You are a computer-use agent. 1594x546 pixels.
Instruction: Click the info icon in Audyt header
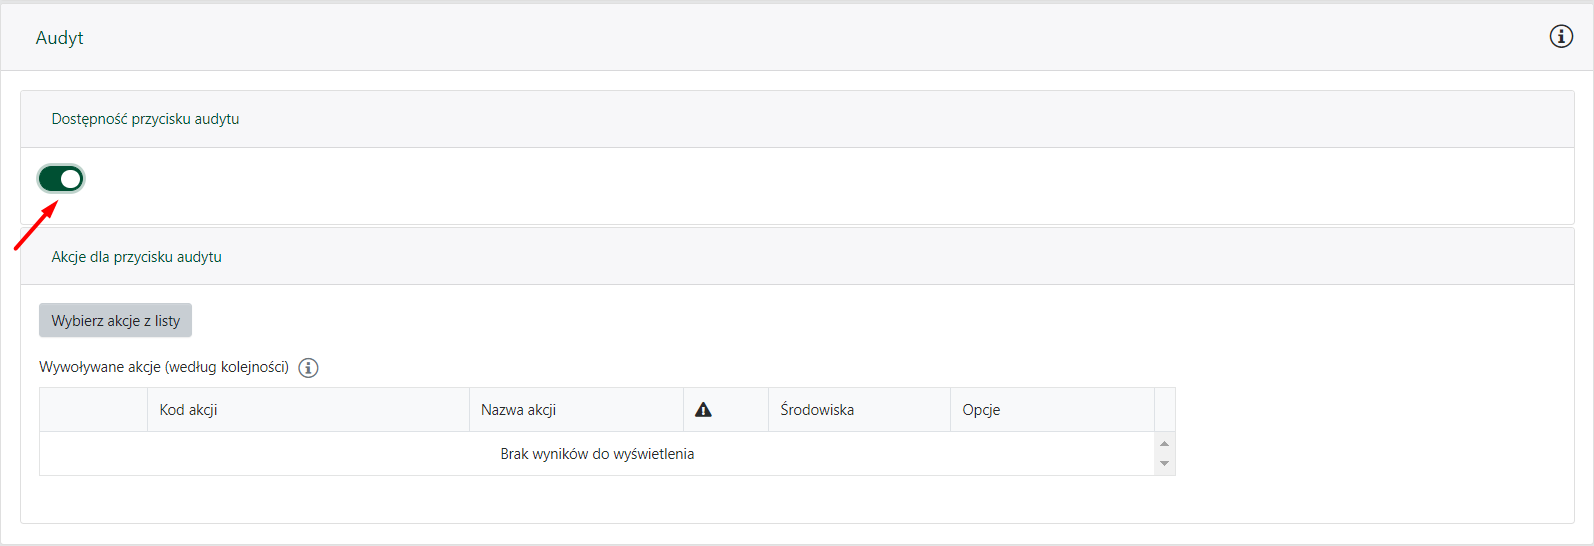(x=1561, y=37)
